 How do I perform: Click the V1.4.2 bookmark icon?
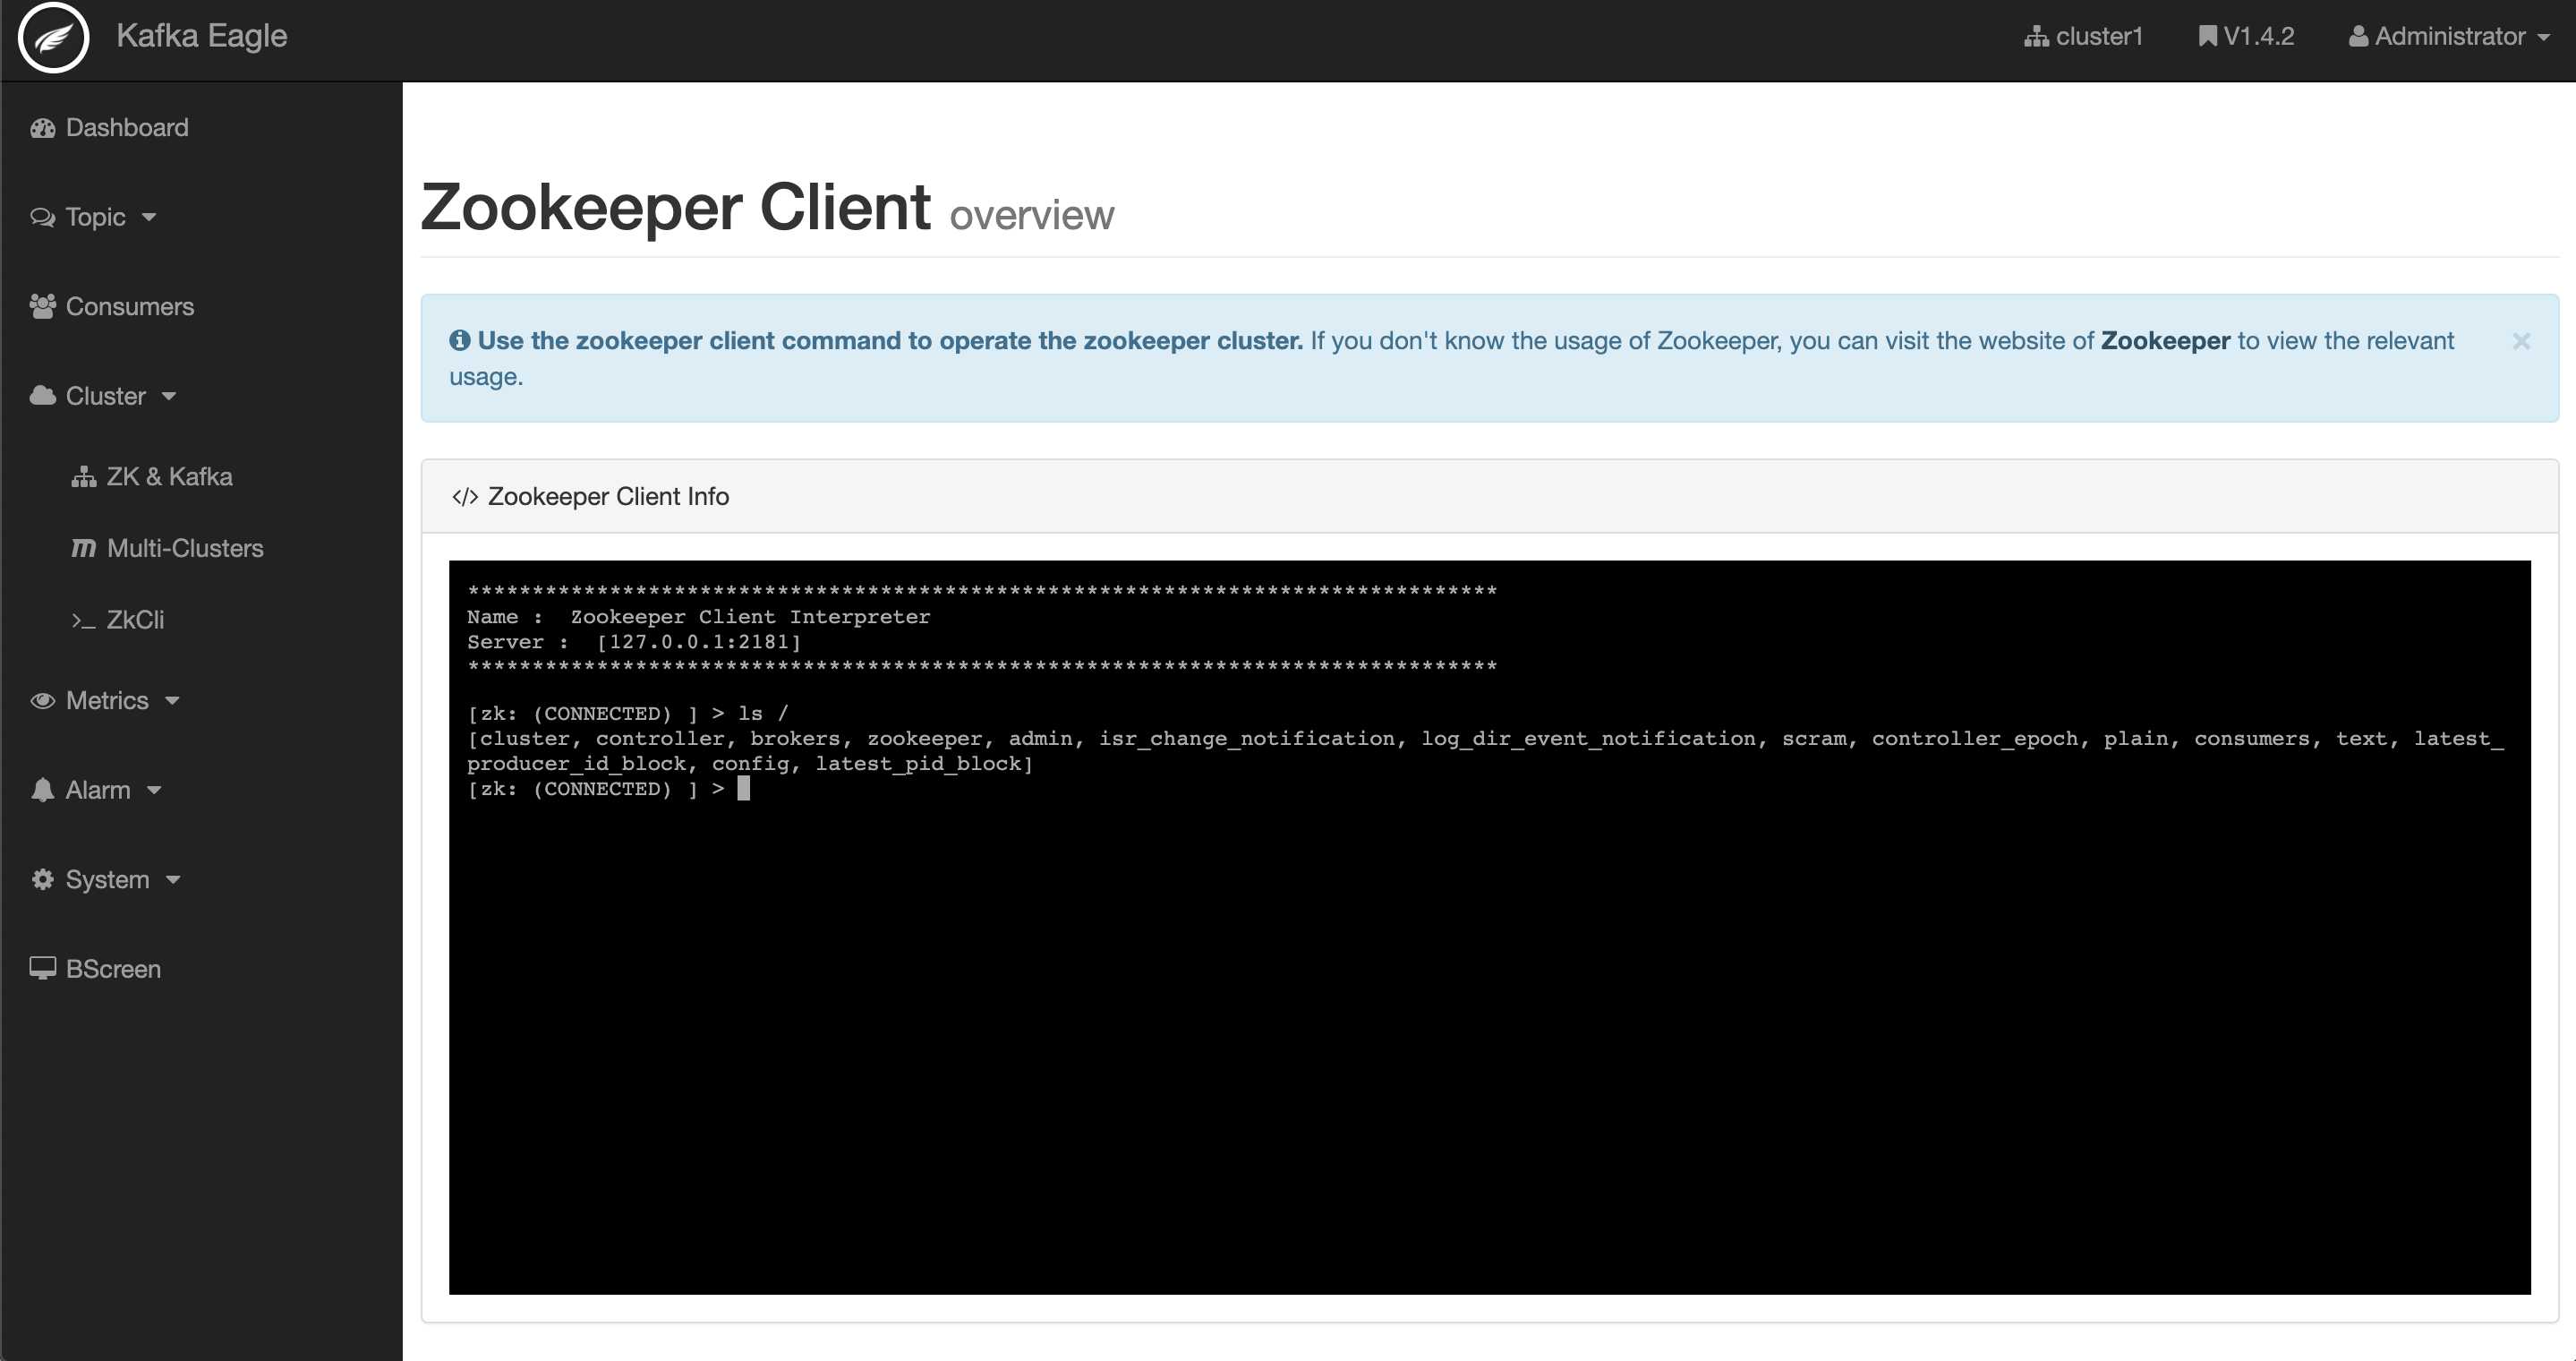pyautogui.click(x=2208, y=36)
